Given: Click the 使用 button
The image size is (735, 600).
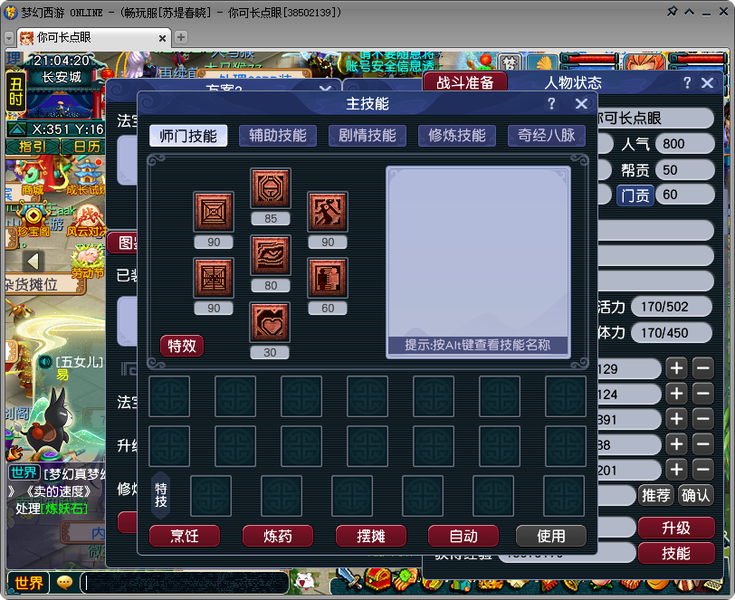Looking at the screenshot, I should [x=551, y=536].
